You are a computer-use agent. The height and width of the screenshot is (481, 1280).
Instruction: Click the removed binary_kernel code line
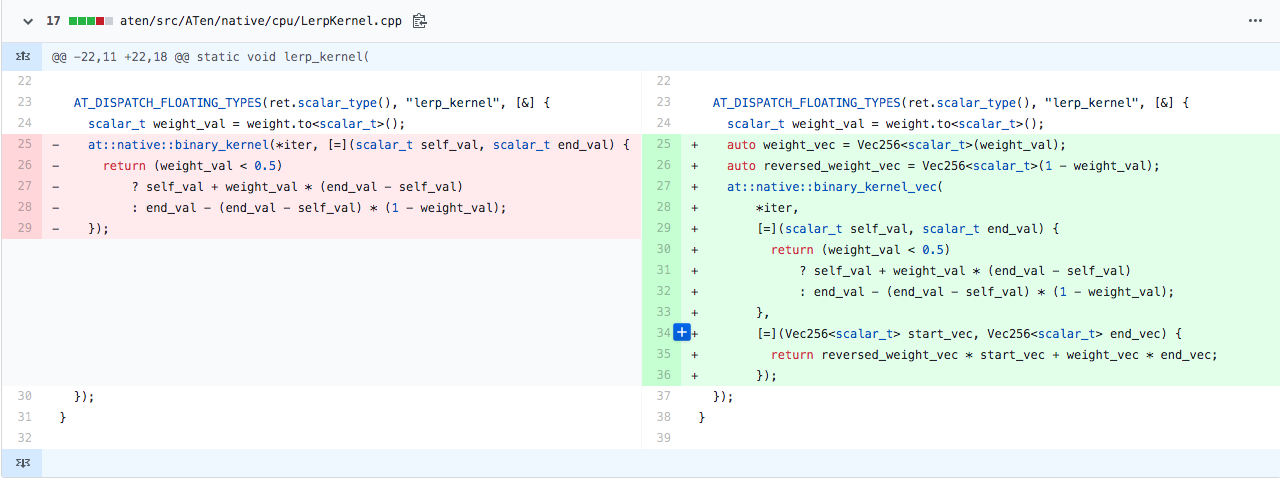click(x=358, y=145)
